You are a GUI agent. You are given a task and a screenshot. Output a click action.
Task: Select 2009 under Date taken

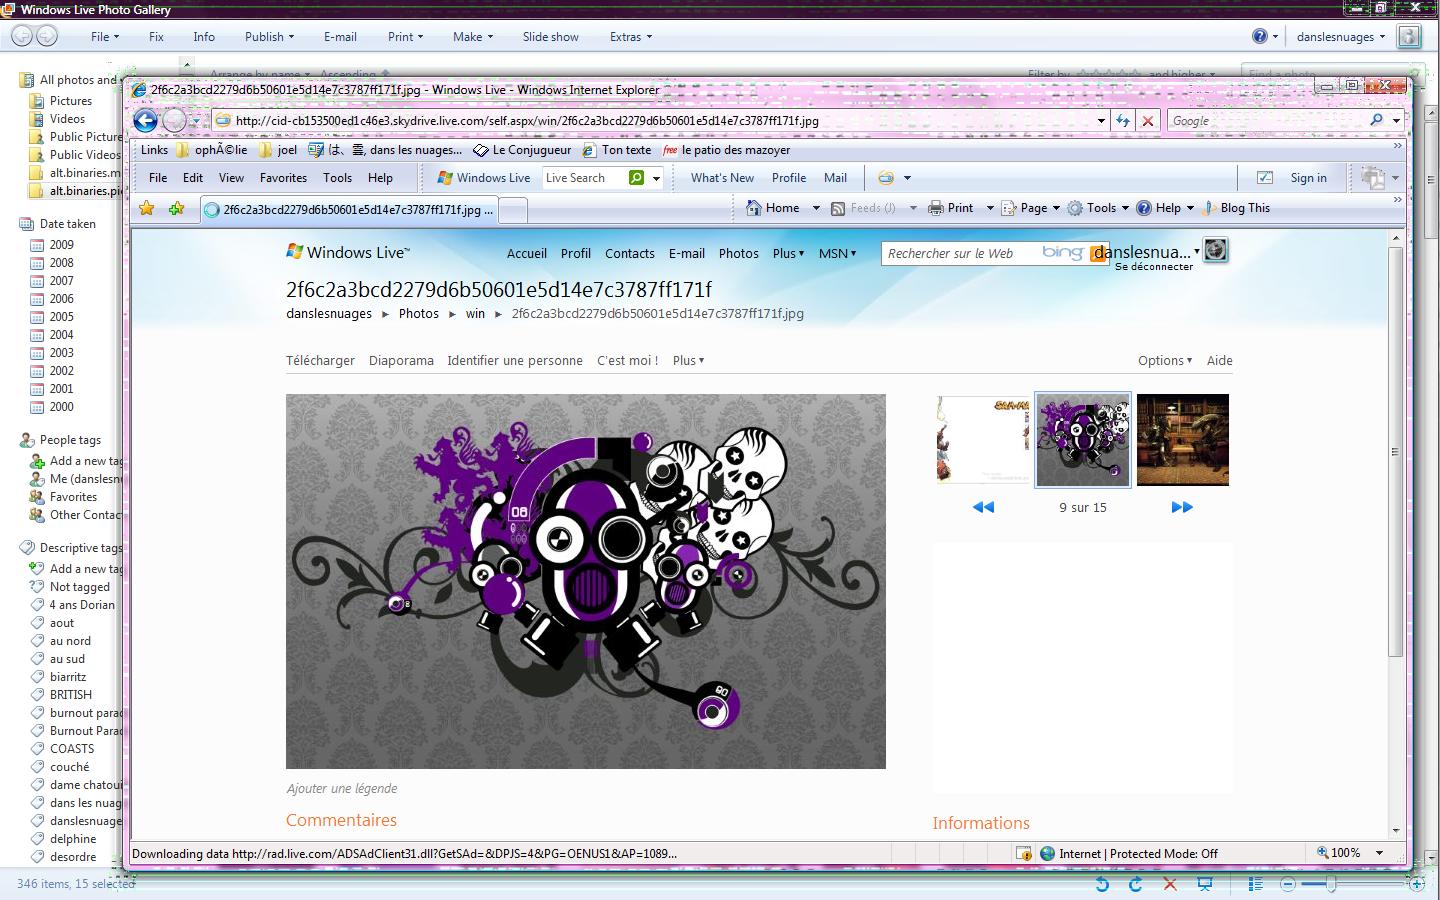62,245
